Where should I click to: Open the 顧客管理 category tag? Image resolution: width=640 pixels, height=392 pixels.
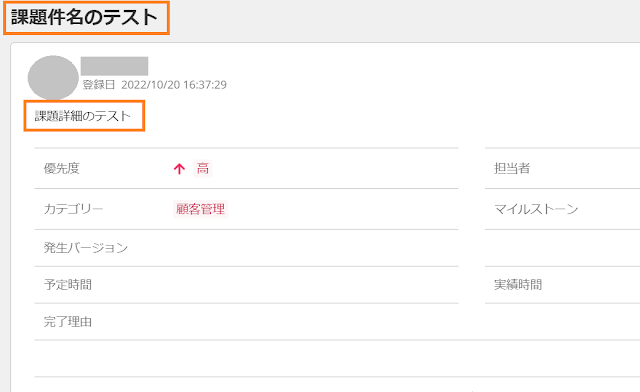(200, 209)
